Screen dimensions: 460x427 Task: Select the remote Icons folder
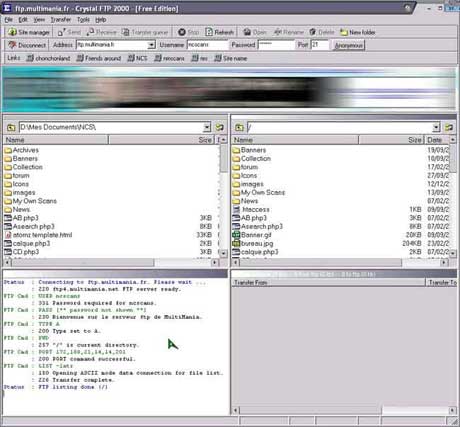coord(245,175)
